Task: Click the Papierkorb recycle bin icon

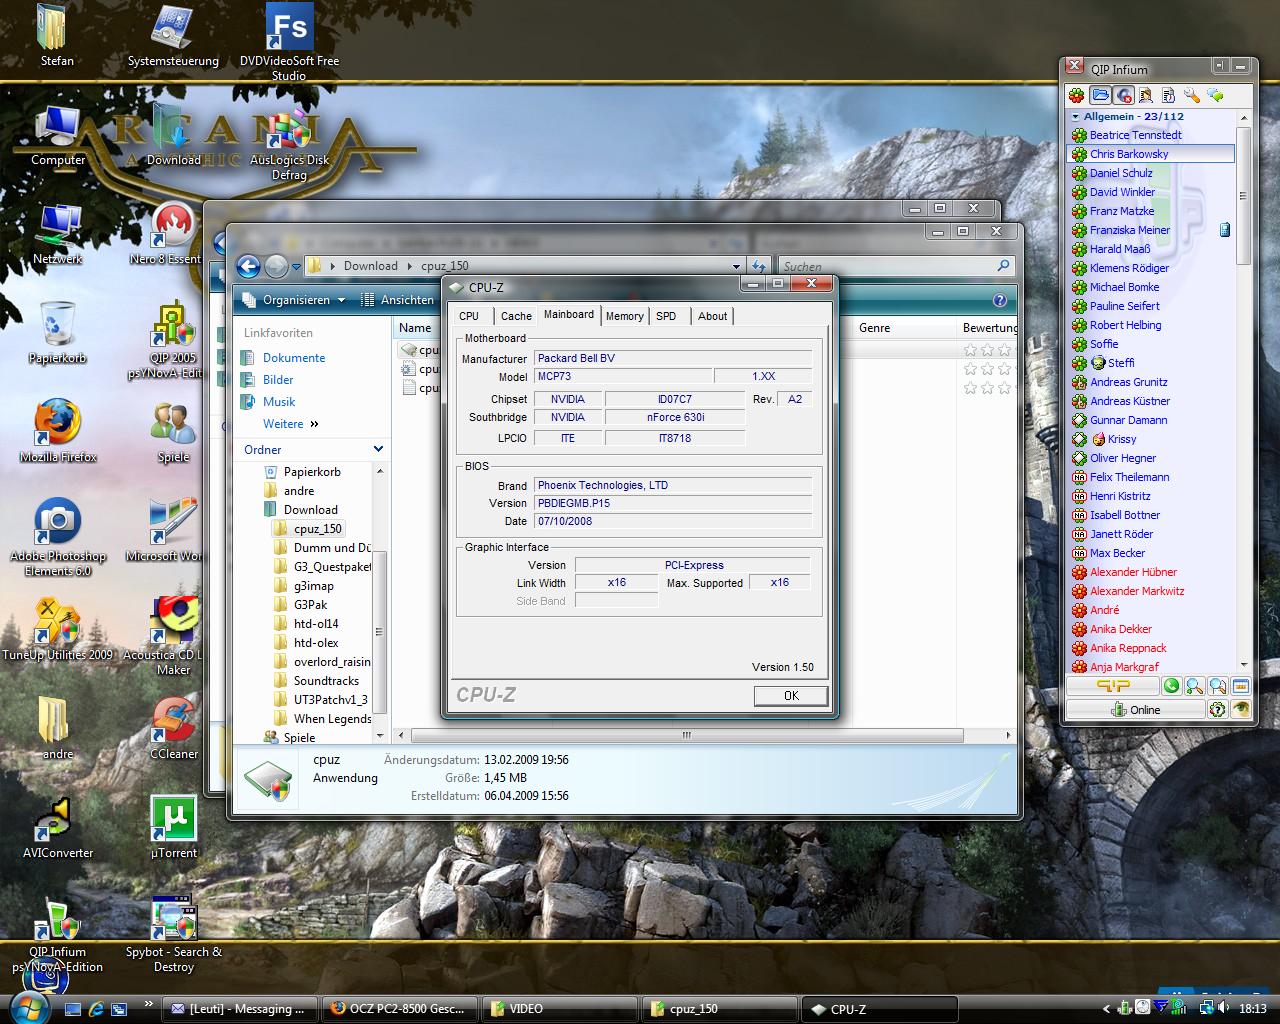Action: [x=57, y=334]
